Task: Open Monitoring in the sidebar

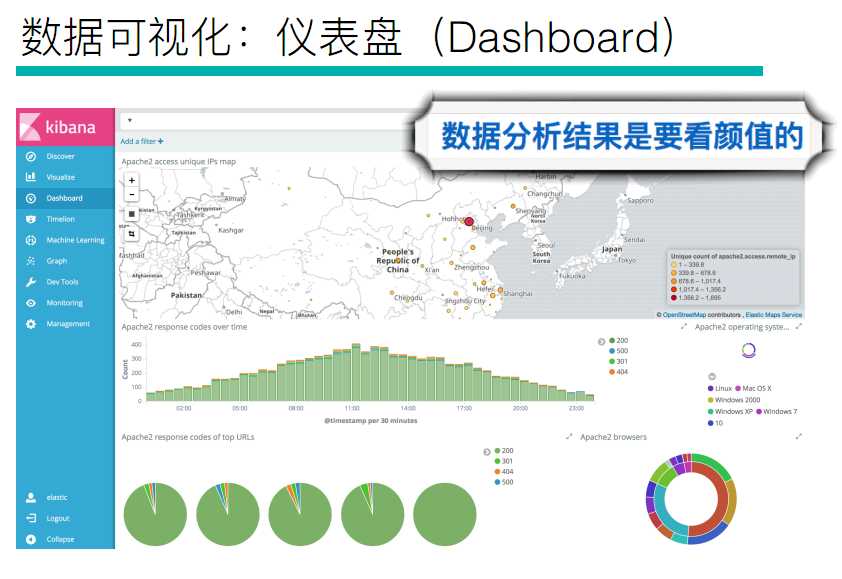Action: point(64,303)
